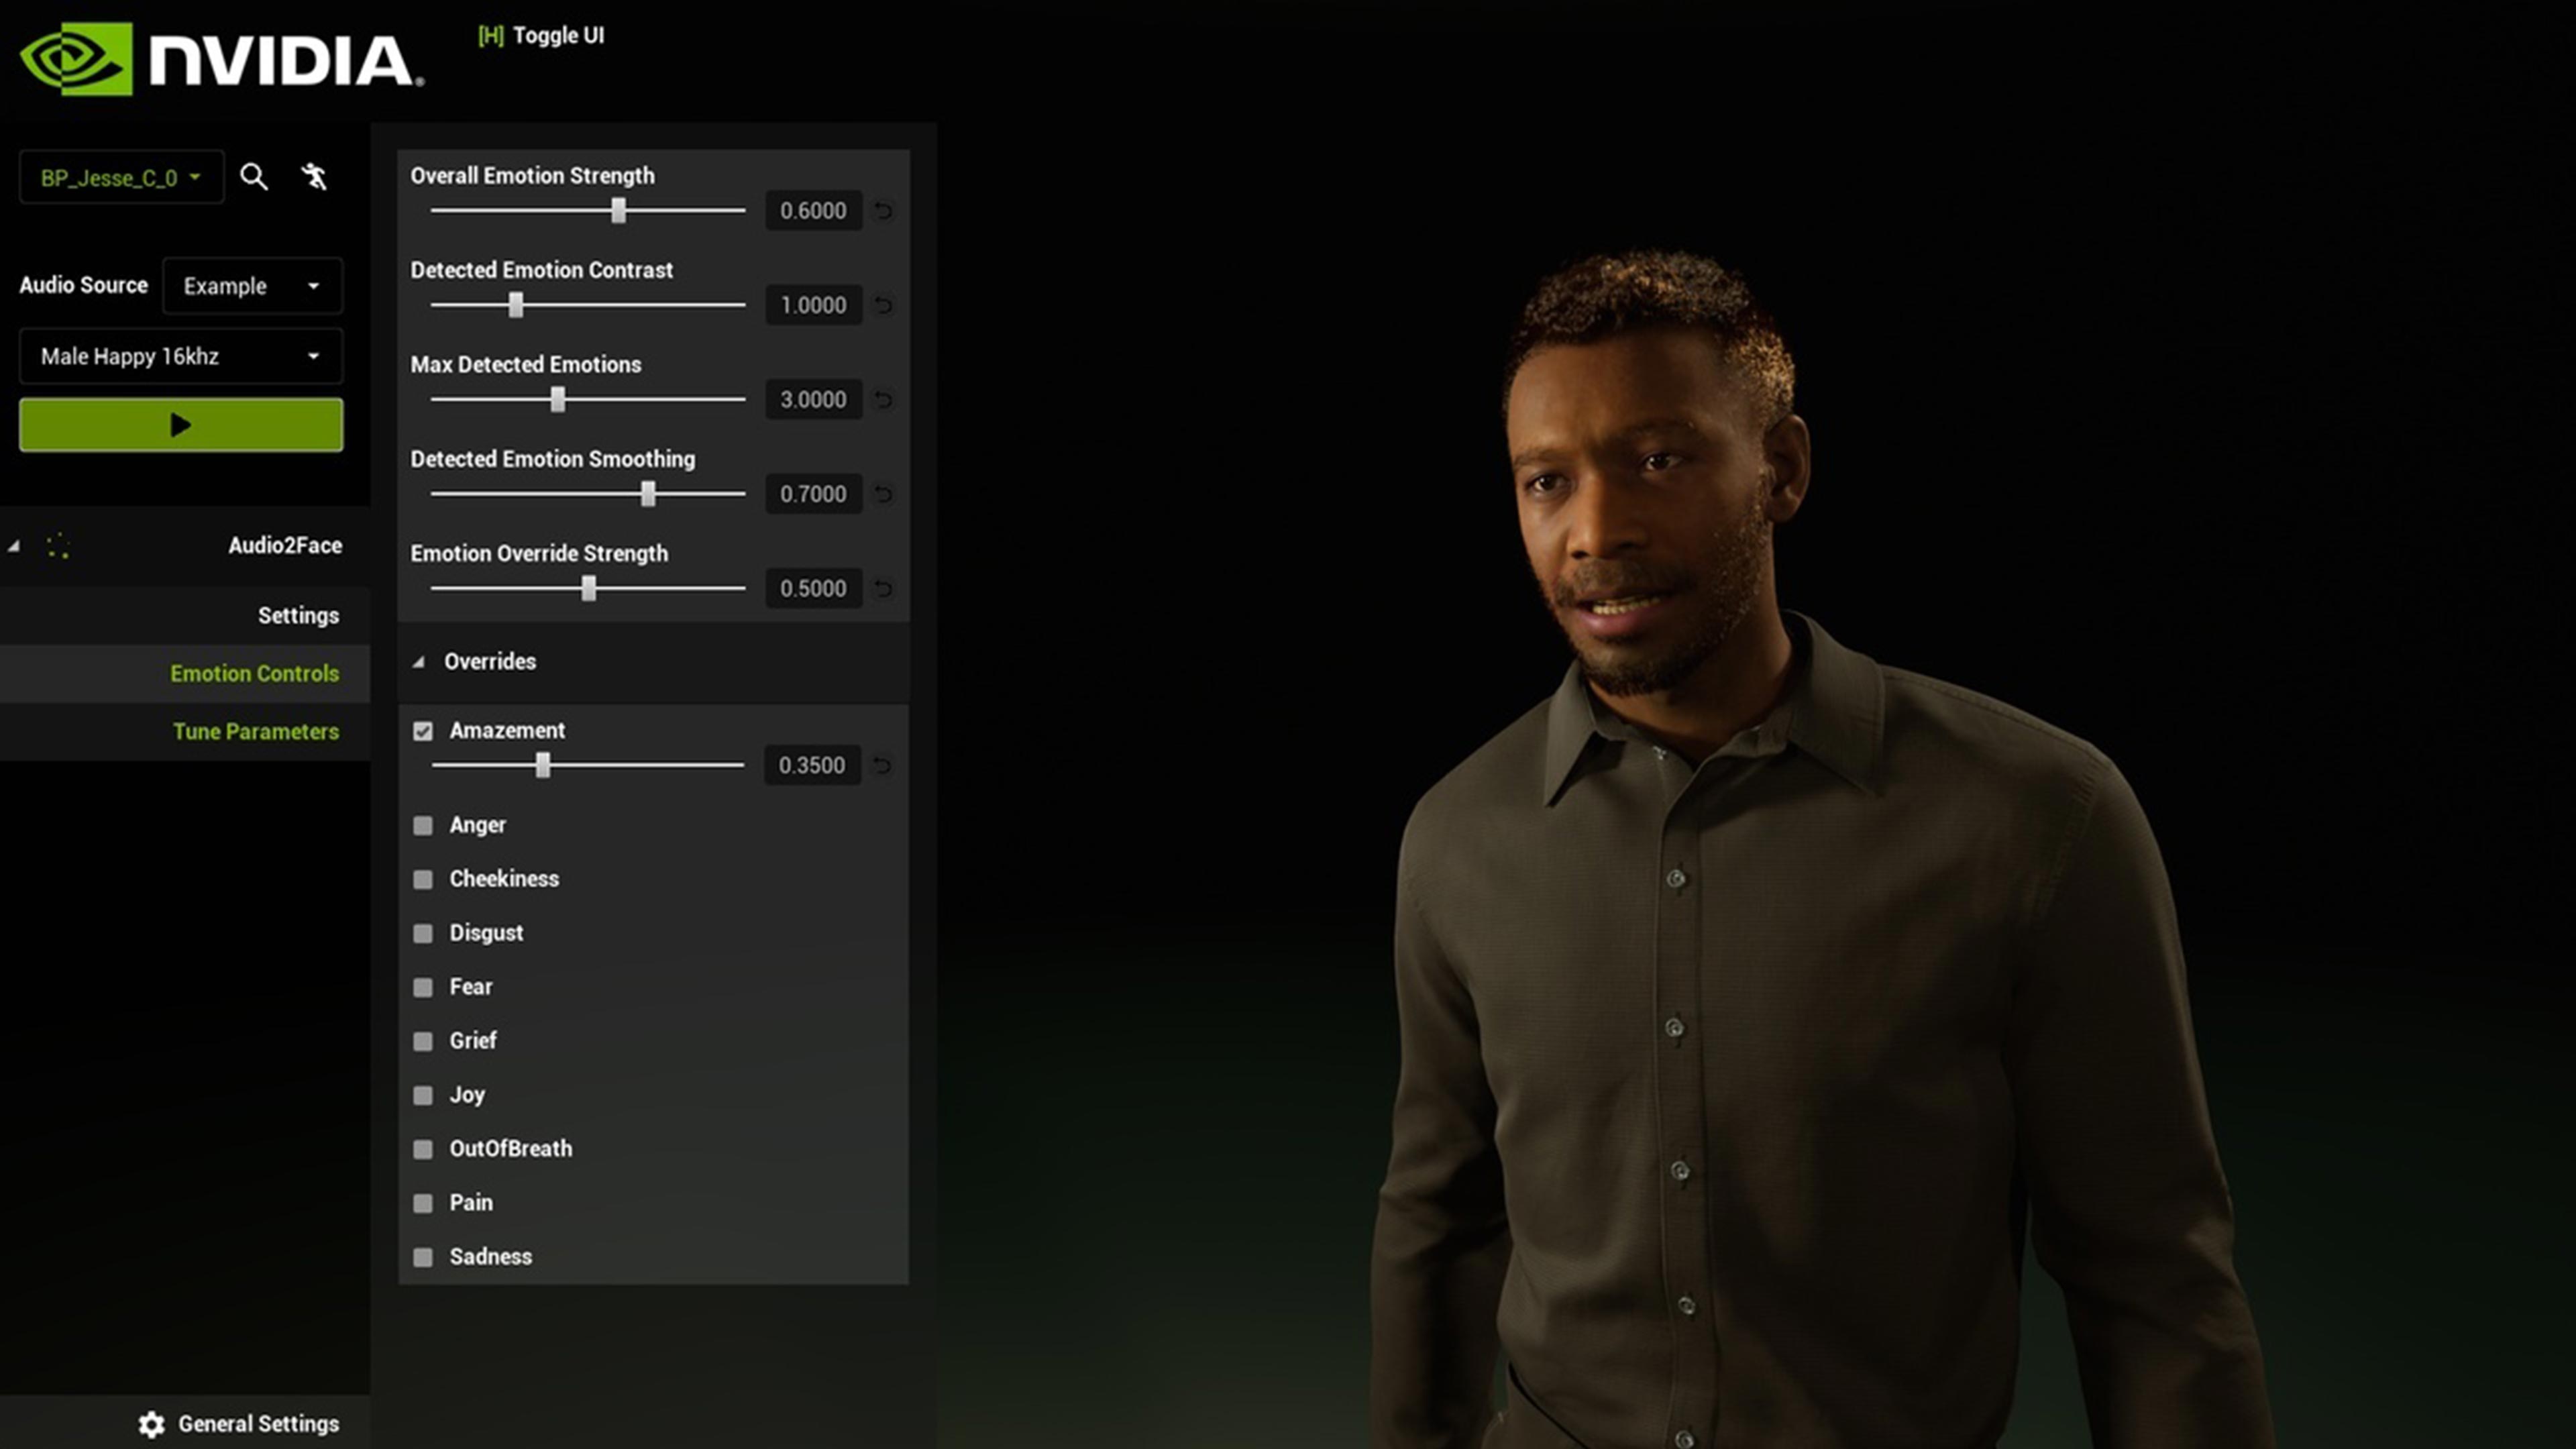Screen dimensions: 2576x1449
Task: Change the Male Happy 16khz audio clip
Action: click(x=180, y=356)
